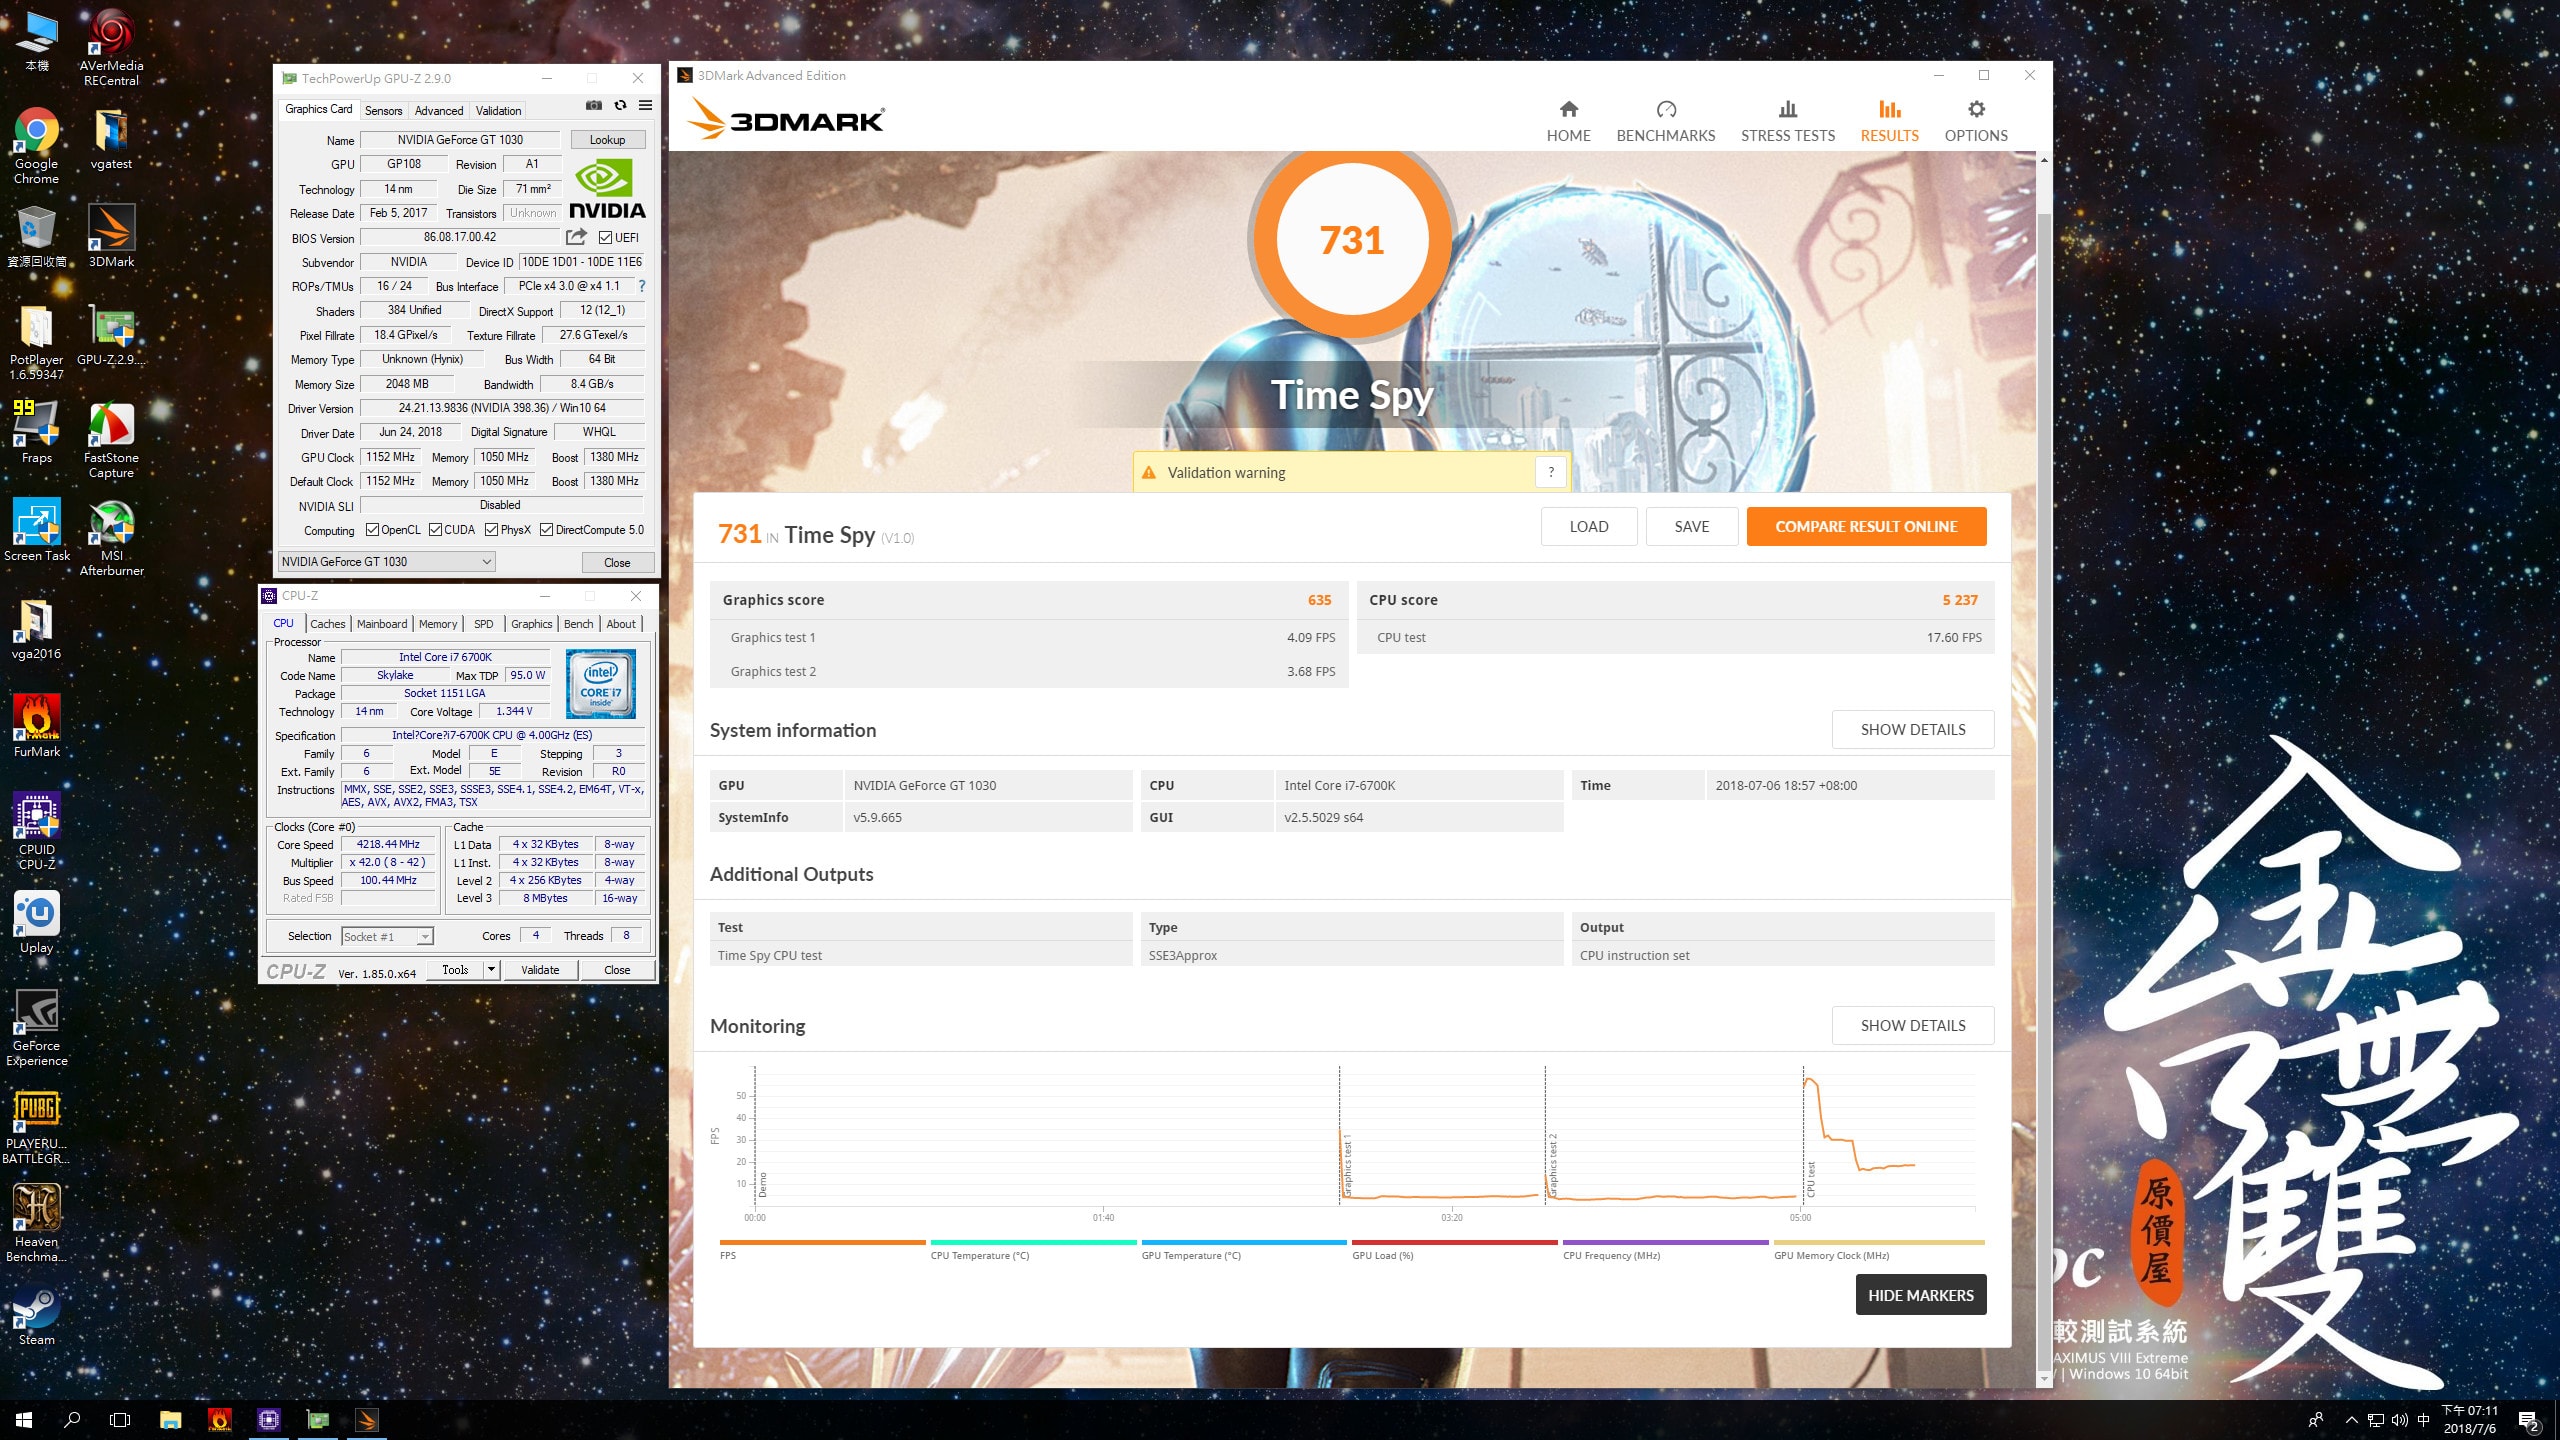Open Fraps desktop icon
2560x1440 pixels.
tap(36, 432)
